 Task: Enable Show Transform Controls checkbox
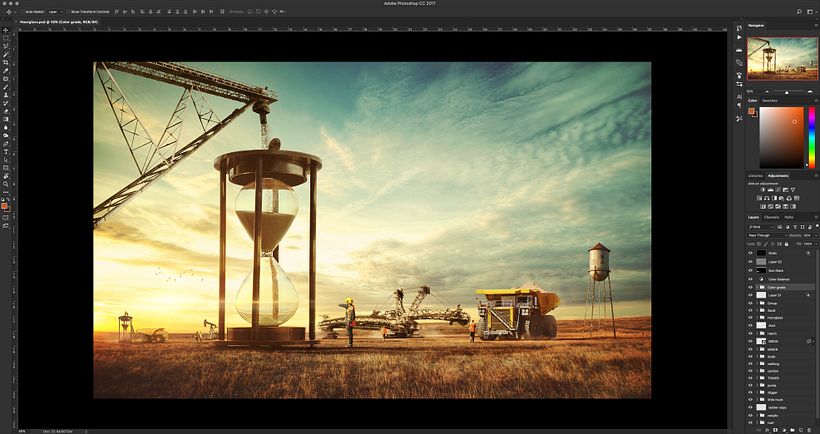tap(69, 12)
